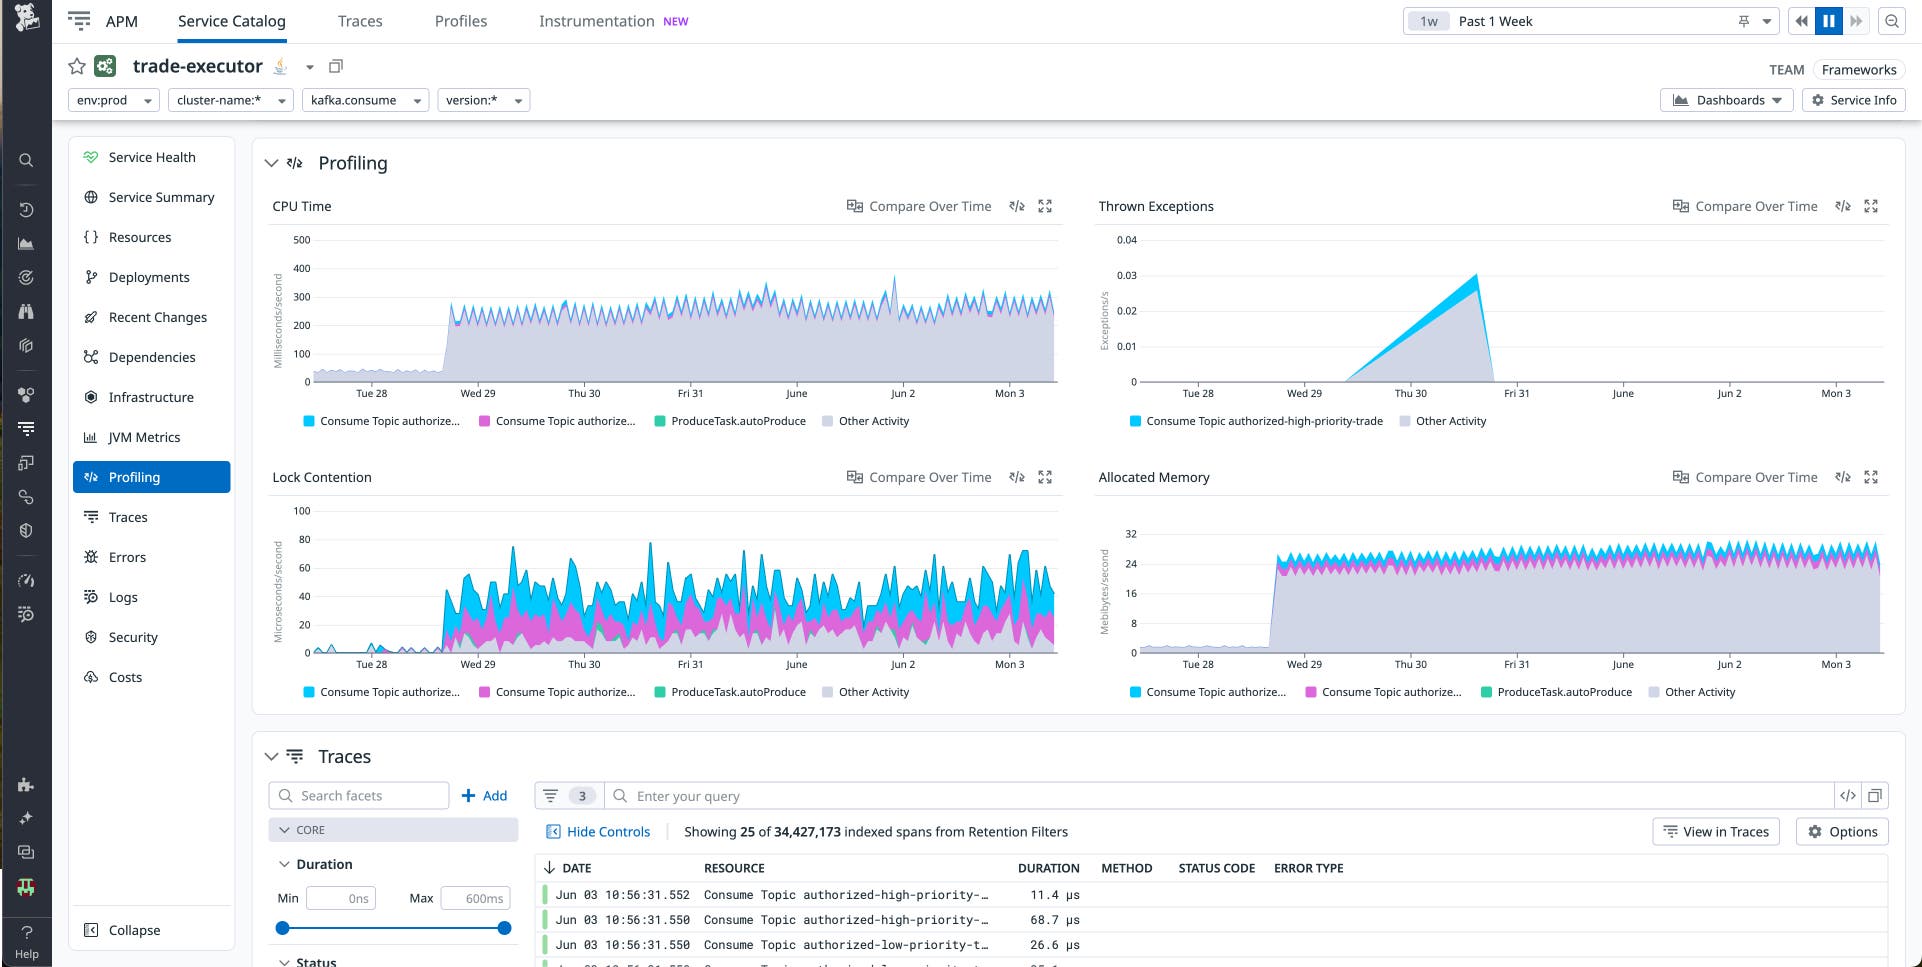Open View in Traces
This screenshot has height=967, width=1922.
(1716, 831)
